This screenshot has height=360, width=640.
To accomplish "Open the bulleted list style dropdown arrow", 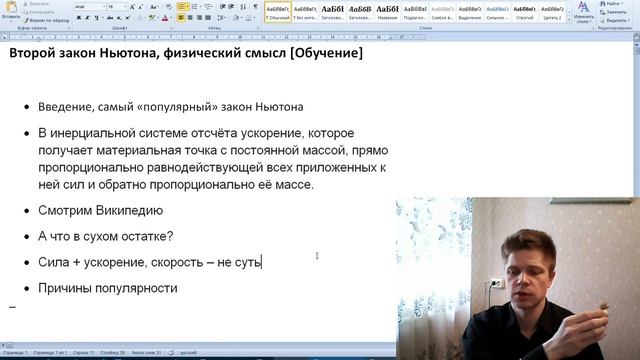I will 187,7.
